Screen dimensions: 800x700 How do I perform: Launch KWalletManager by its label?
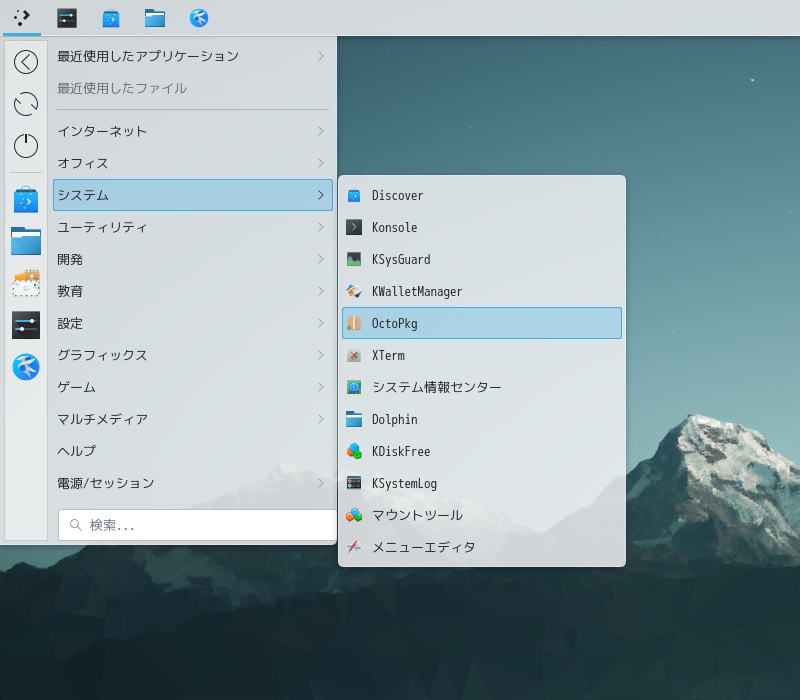coord(417,291)
